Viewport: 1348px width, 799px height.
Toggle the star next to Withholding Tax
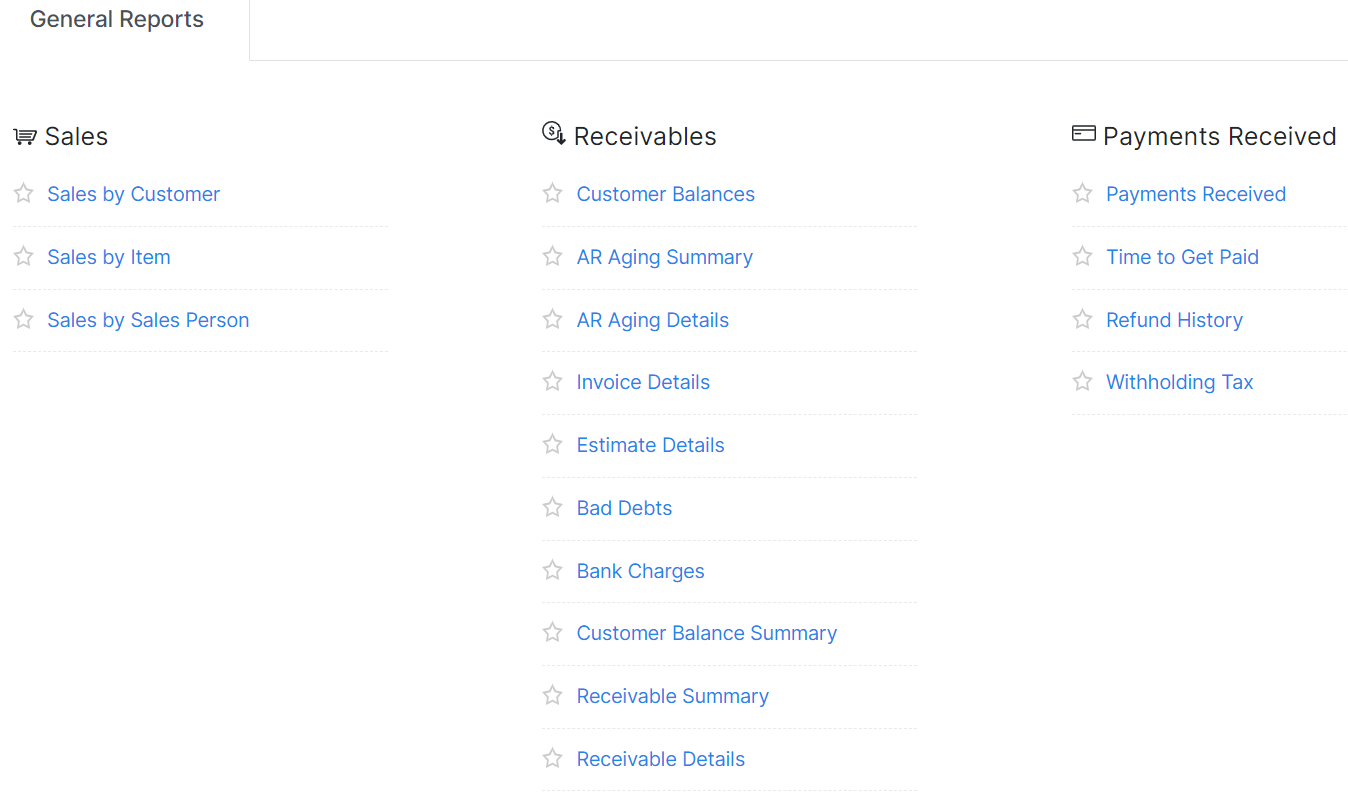(1082, 381)
